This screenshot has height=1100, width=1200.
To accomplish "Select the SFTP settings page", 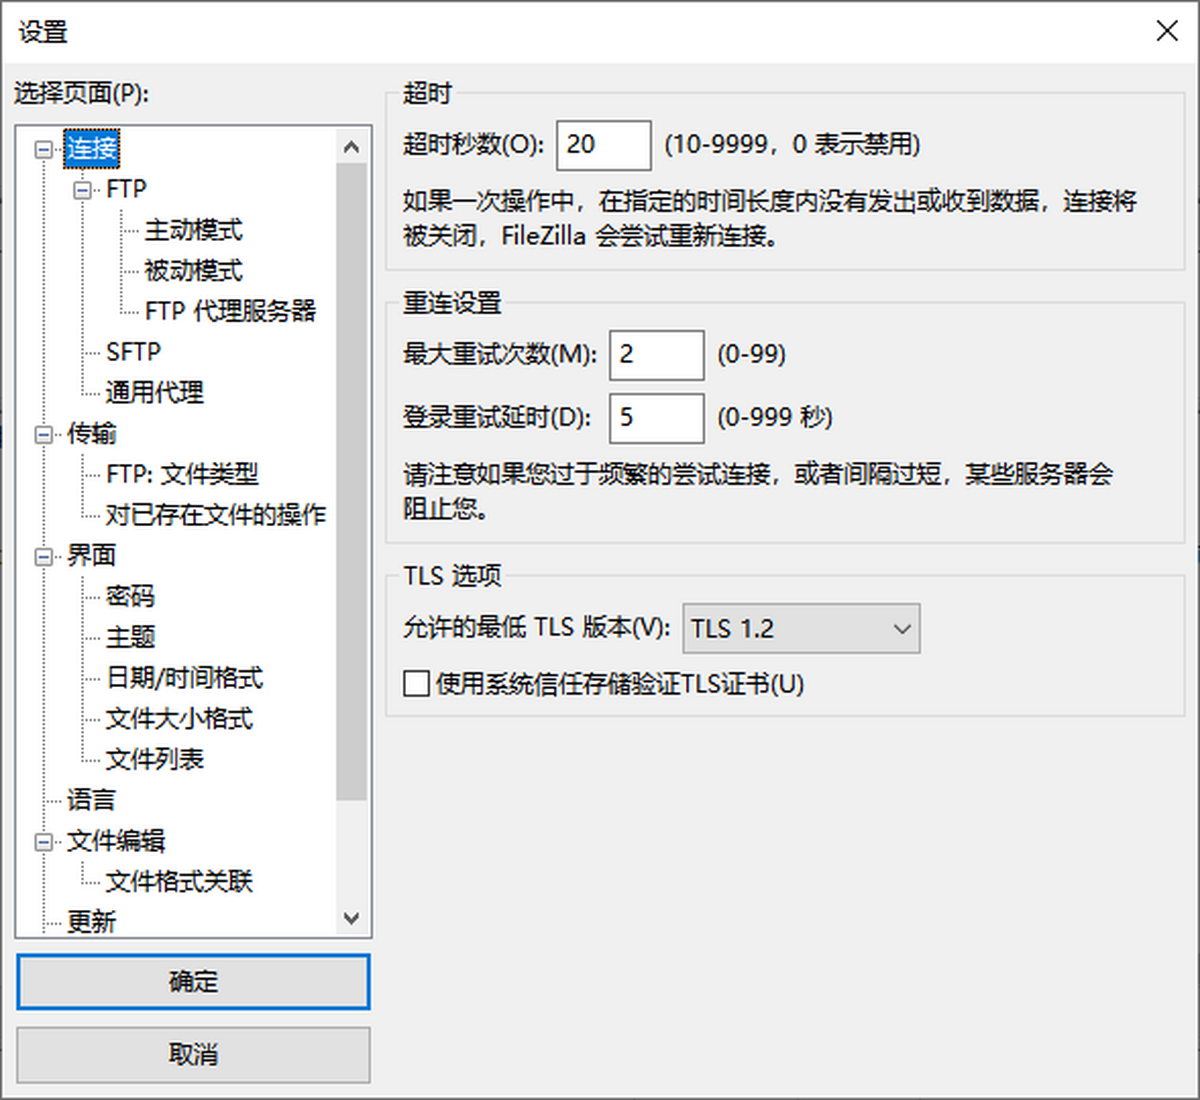I will click(x=135, y=351).
